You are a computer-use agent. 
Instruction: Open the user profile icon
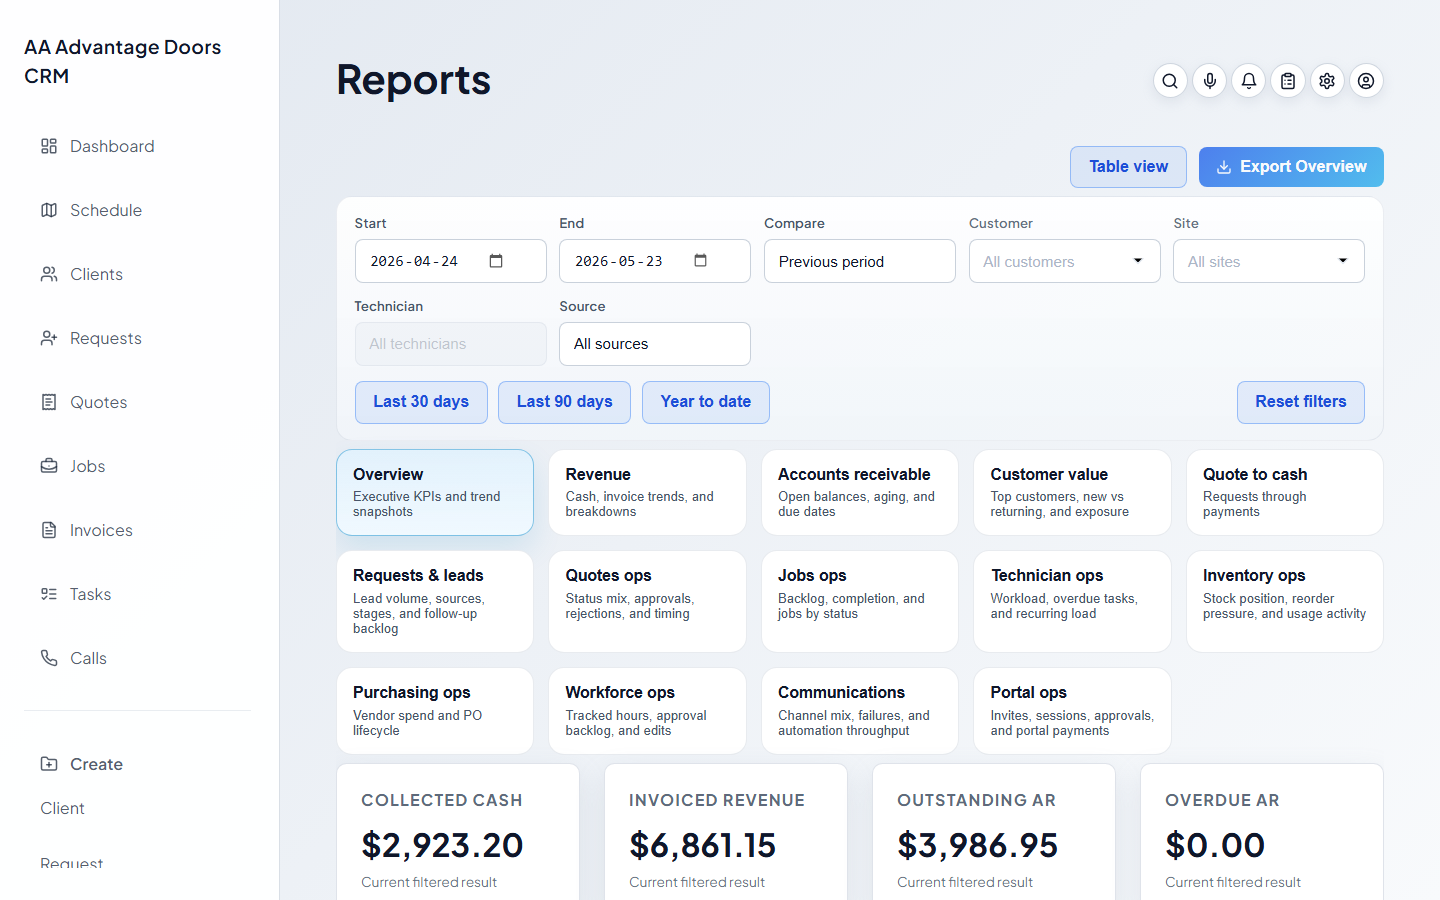(1366, 81)
